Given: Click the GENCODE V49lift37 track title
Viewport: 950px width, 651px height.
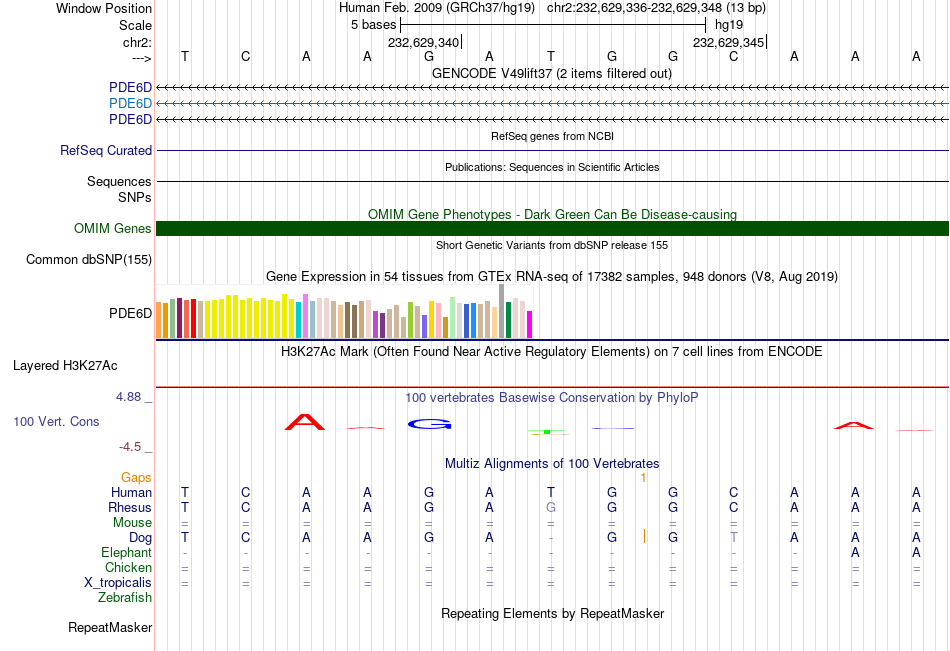Looking at the screenshot, I should (x=552, y=73).
